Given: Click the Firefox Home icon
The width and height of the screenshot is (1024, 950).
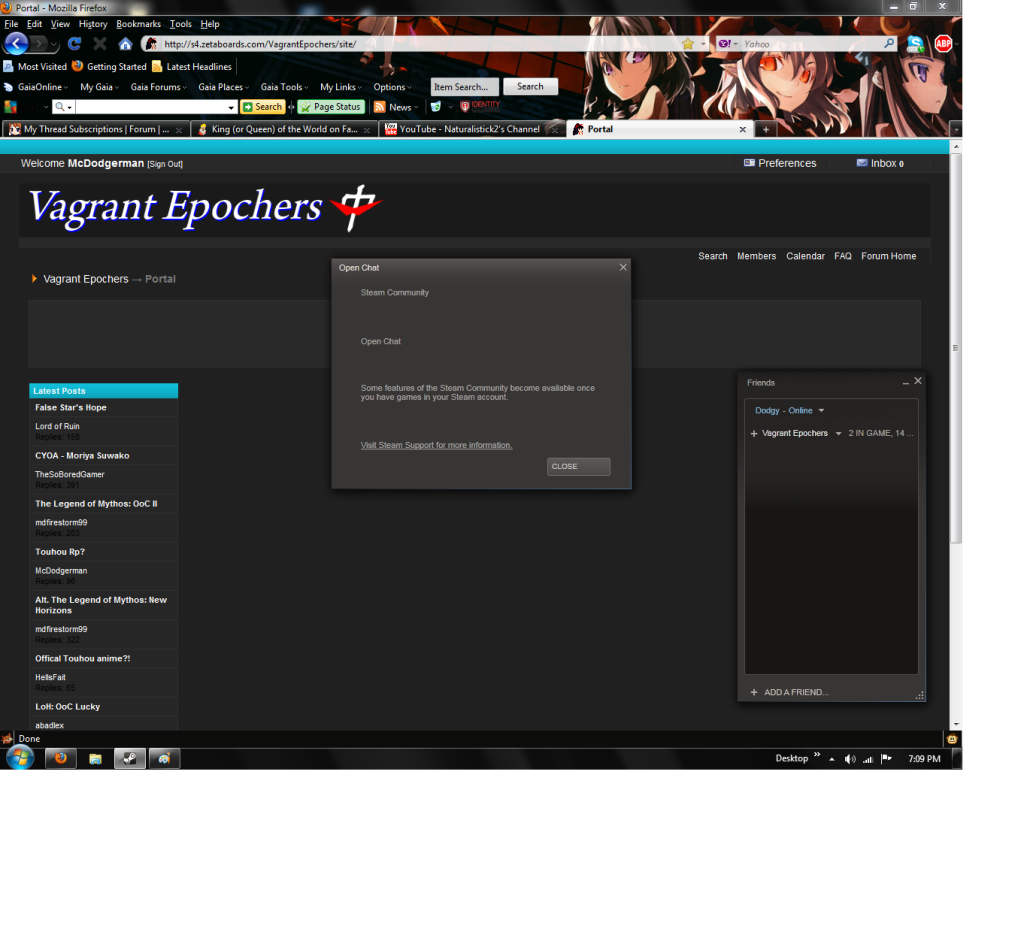Looking at the screenshot, I should pos(125,44).
